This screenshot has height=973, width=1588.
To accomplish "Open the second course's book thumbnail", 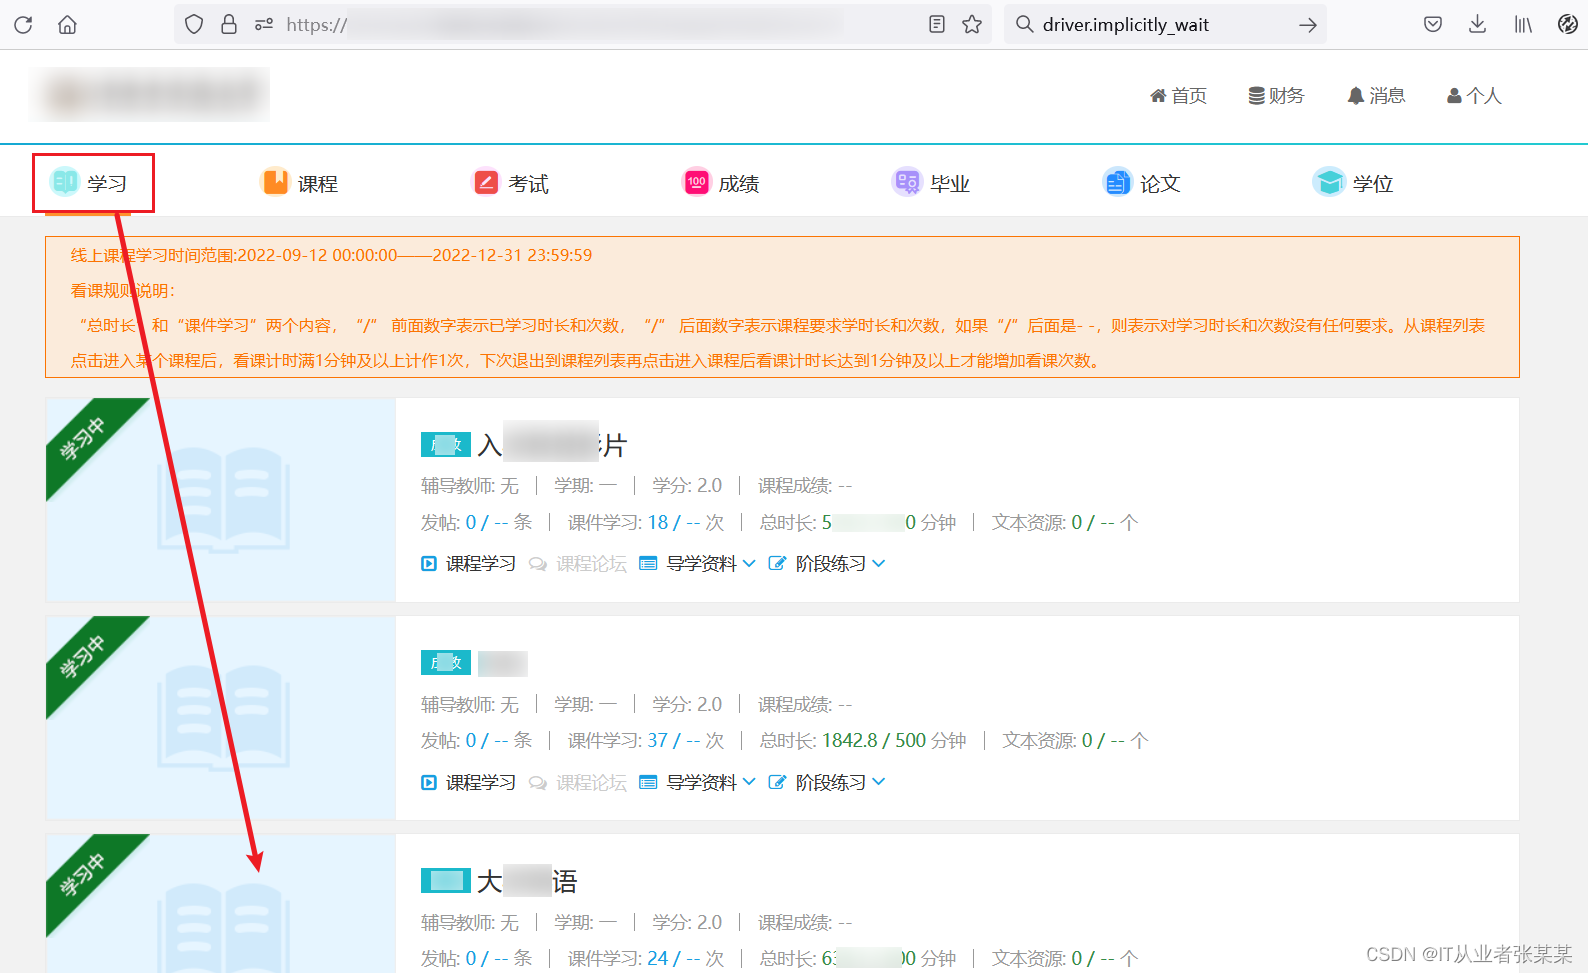I will (x=221, y=718).
